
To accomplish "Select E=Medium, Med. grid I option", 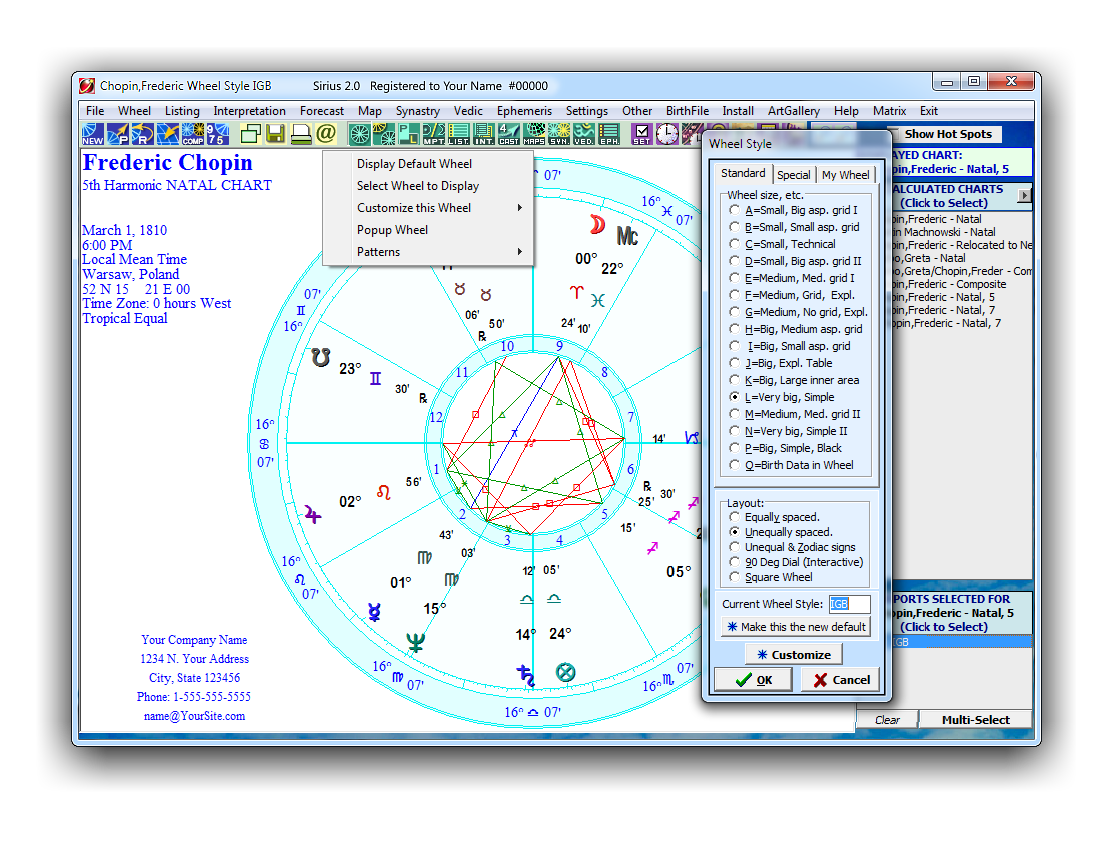I will click(792, 278).
